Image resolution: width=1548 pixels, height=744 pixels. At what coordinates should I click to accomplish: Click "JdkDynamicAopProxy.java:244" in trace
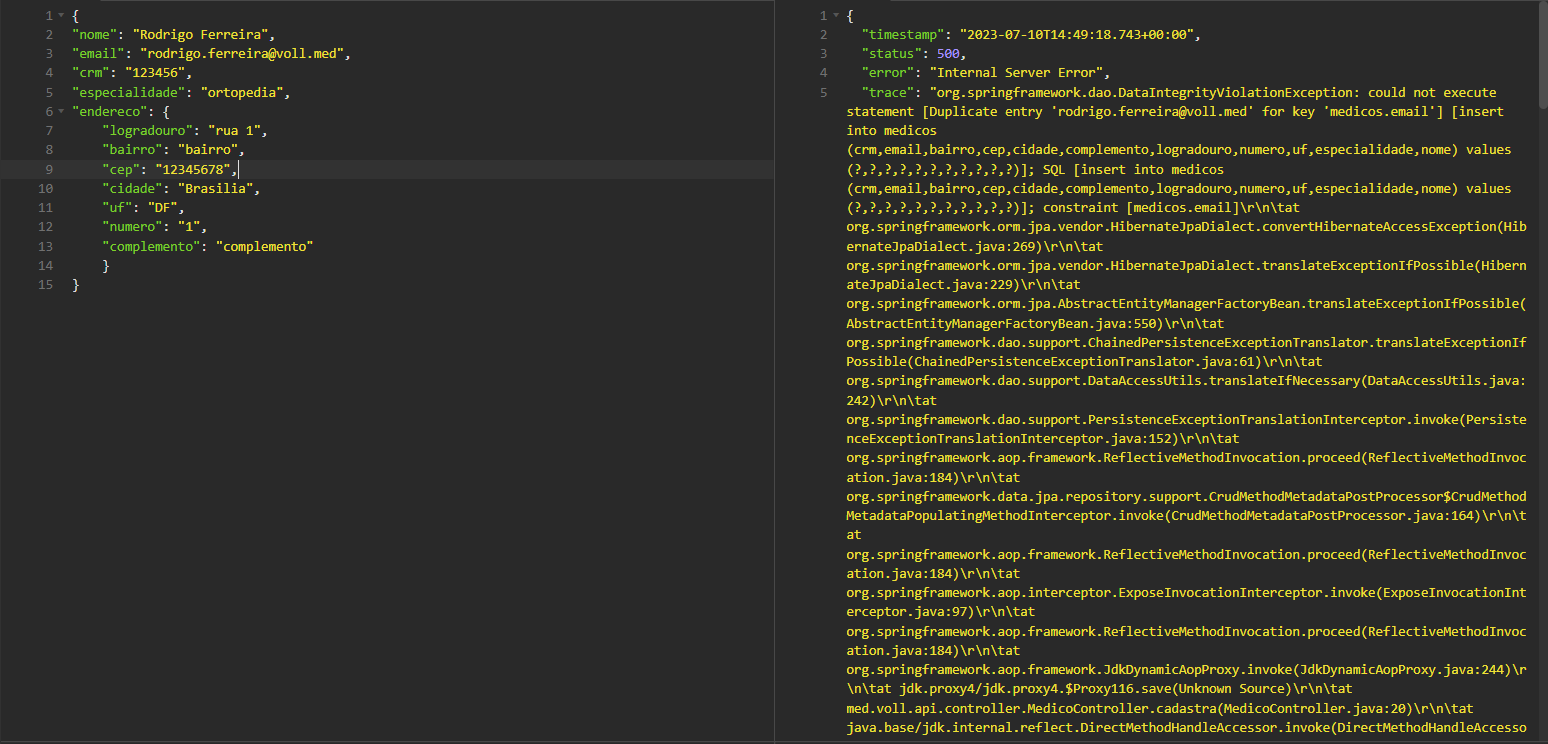click(1405, 670)
